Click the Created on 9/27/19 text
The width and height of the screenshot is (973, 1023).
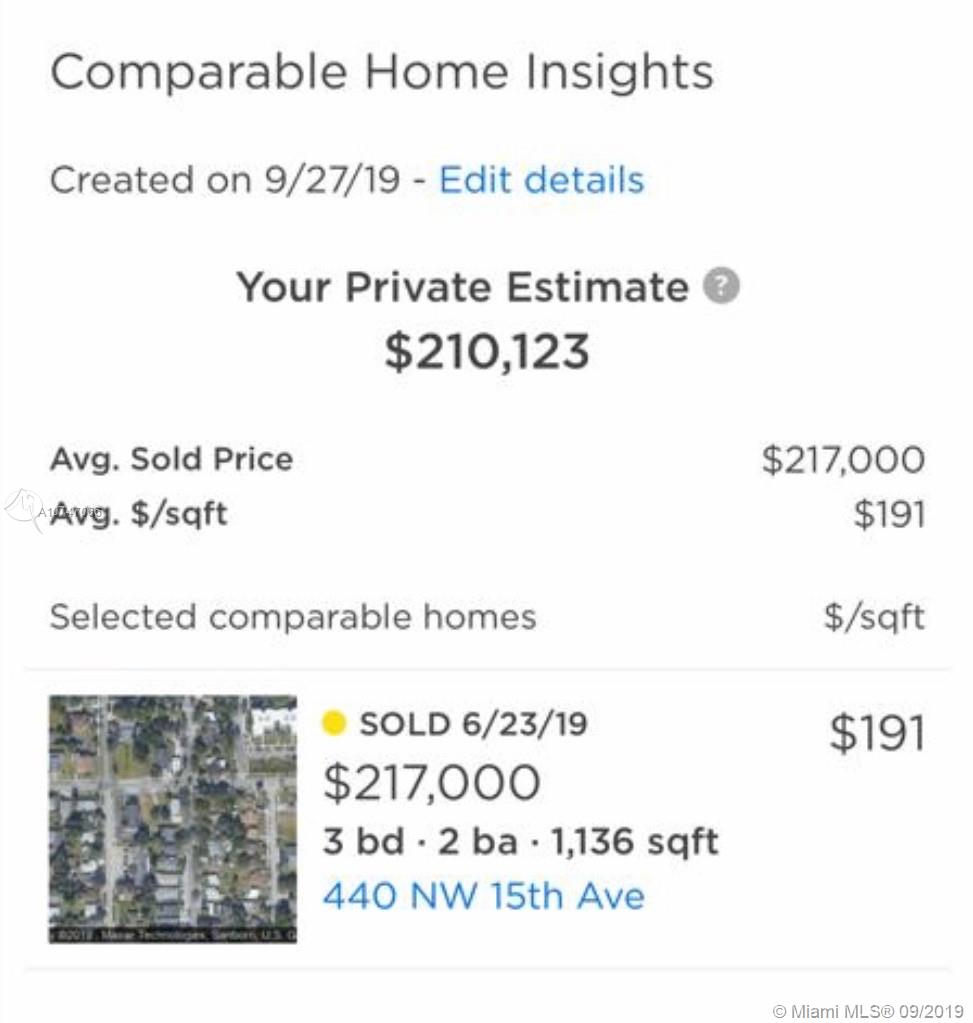tap(225, 180)
